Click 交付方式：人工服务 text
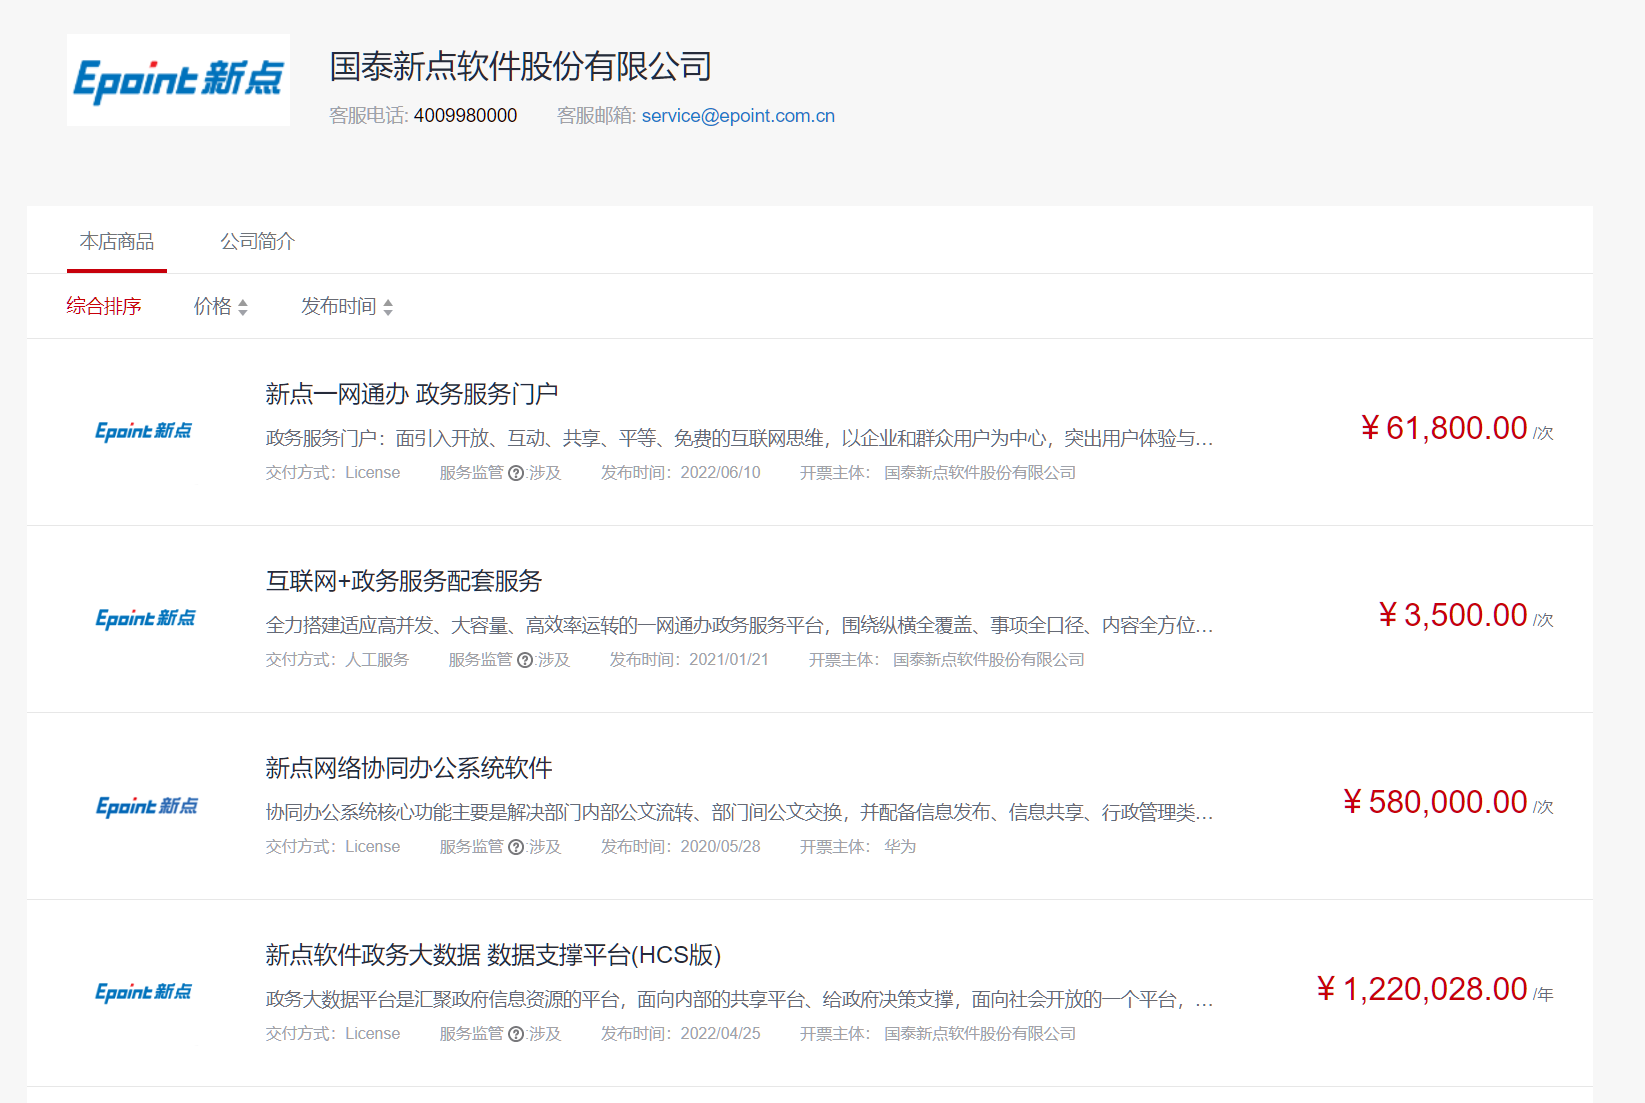 coord(337,660)
